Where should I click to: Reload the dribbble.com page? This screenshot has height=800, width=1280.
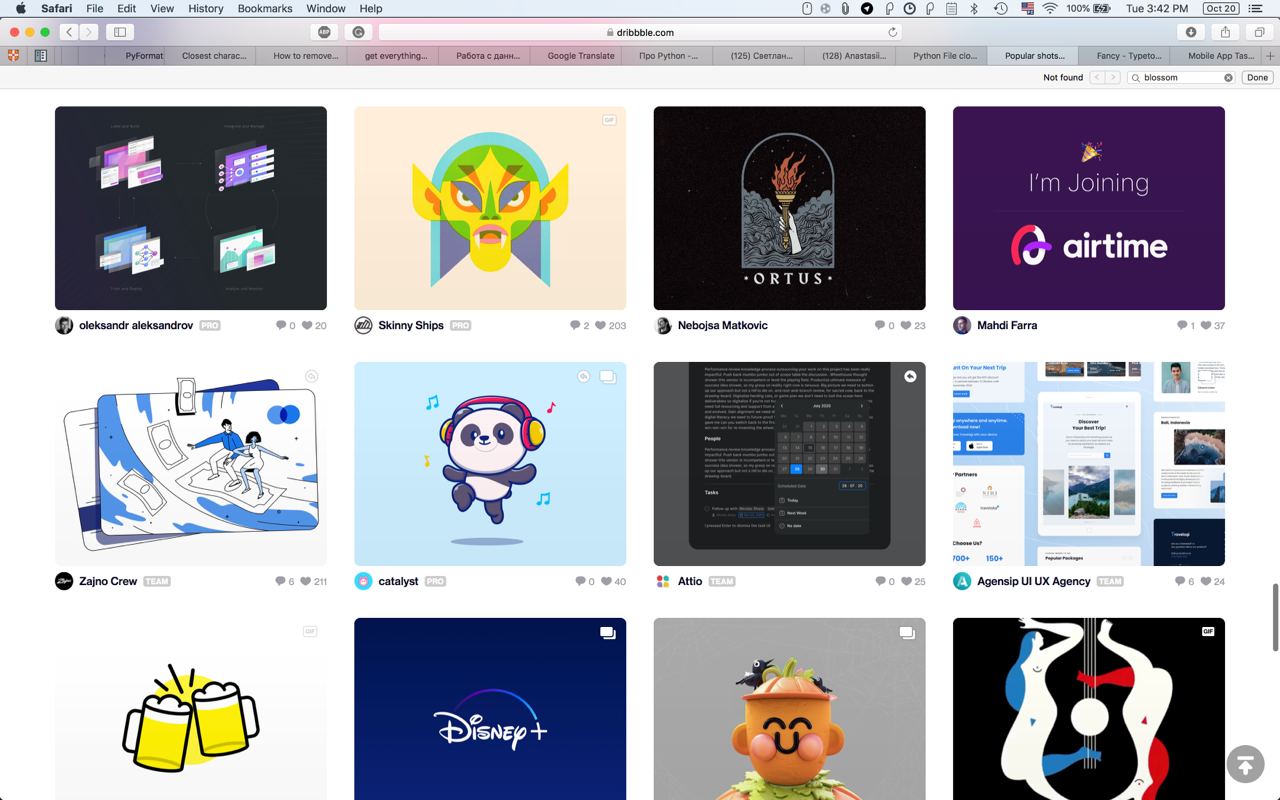click(x=893, y=32)
